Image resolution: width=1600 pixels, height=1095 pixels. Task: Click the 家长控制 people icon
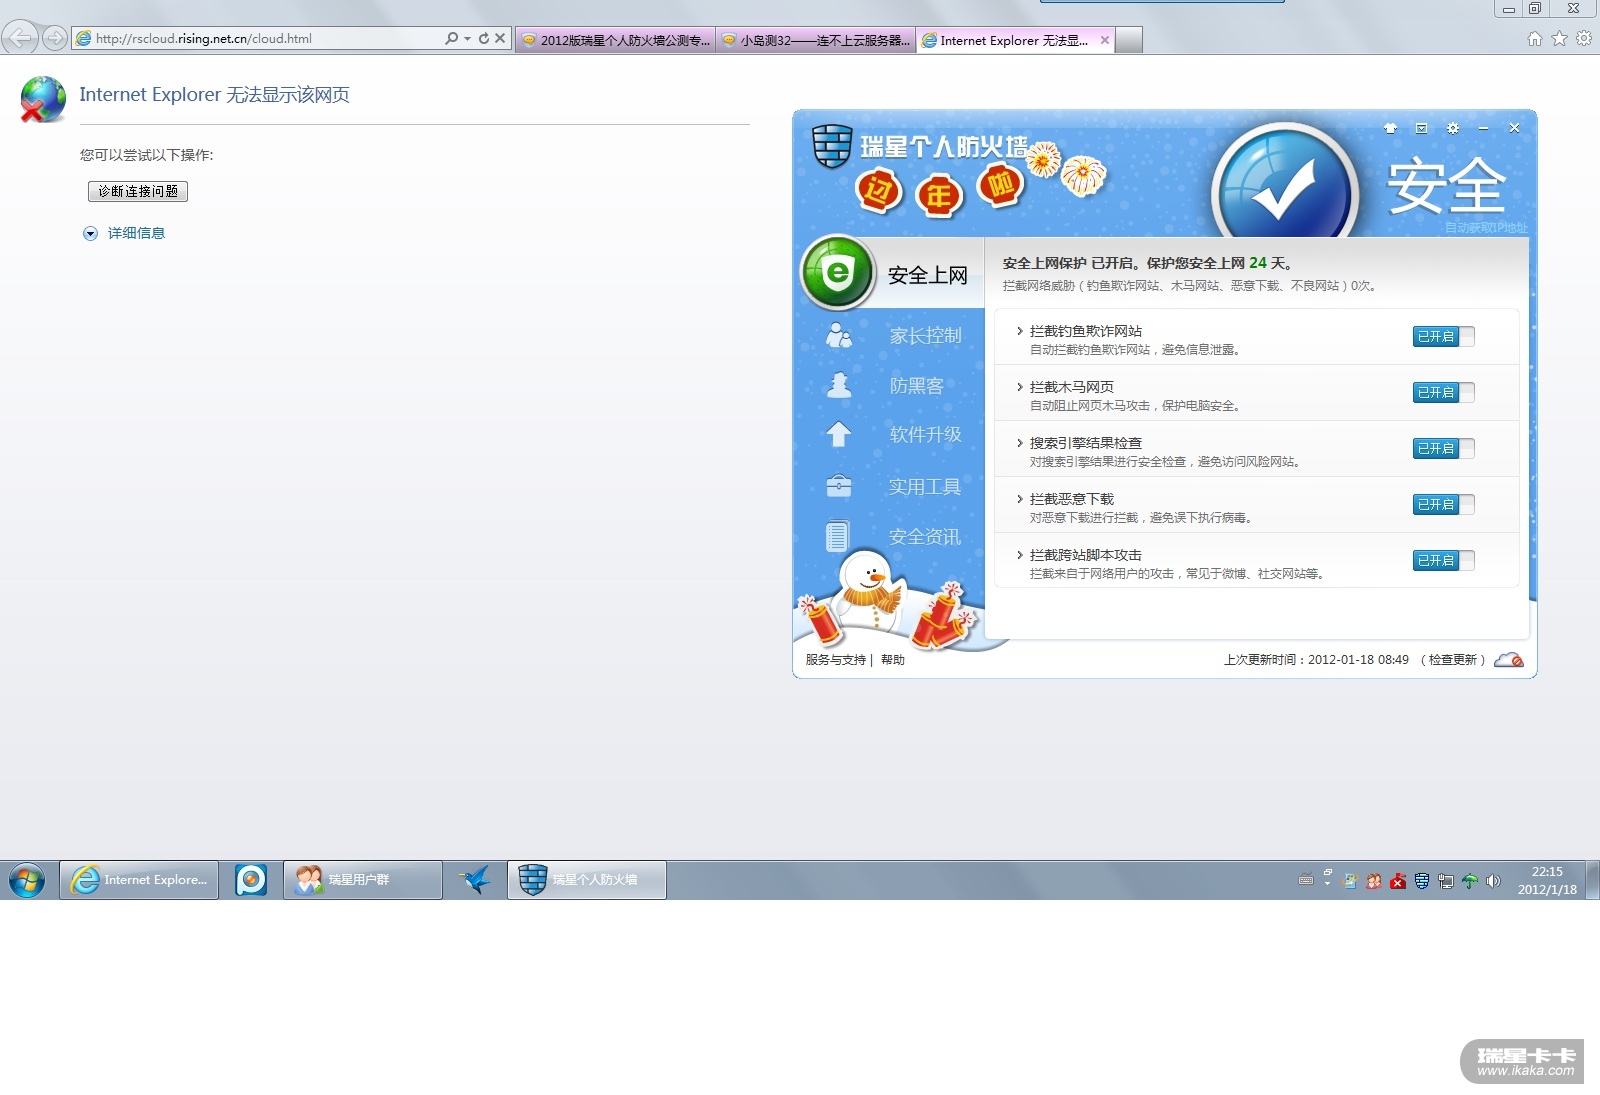(x=839, y=336)
